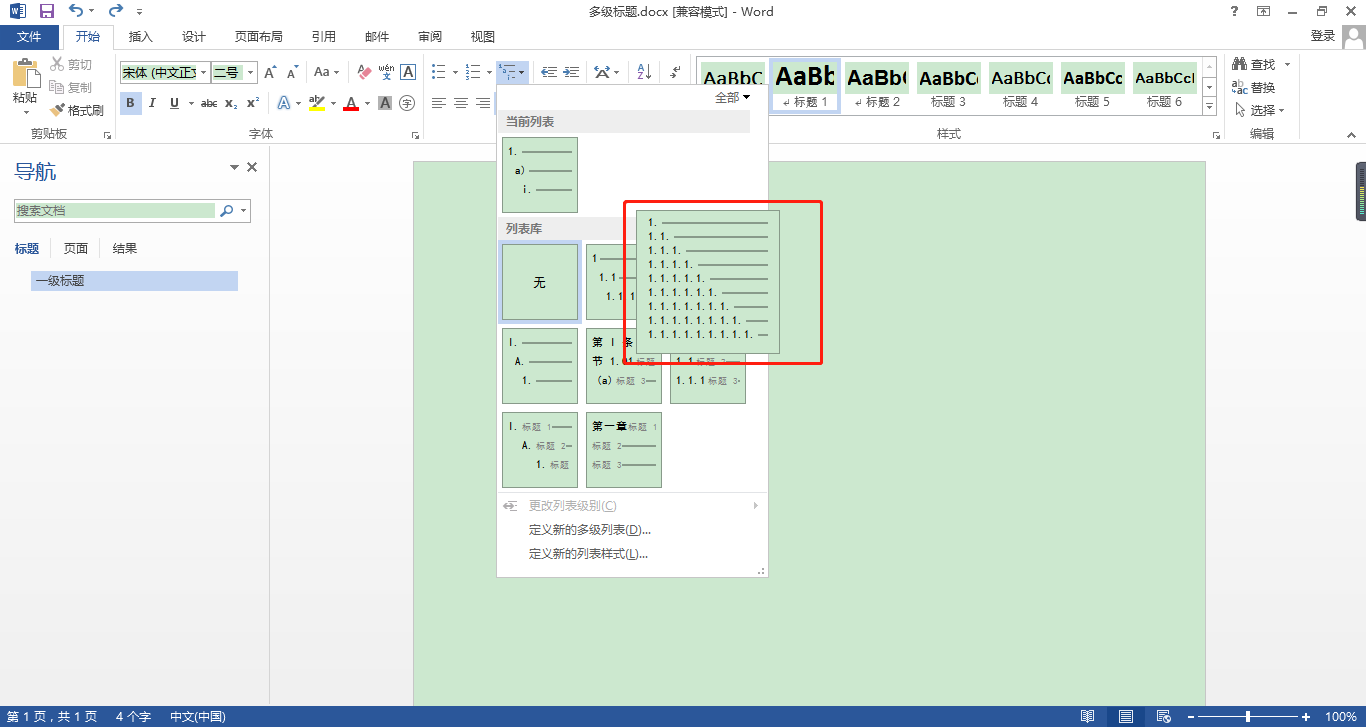Open navigation search options dropdown

244,211
